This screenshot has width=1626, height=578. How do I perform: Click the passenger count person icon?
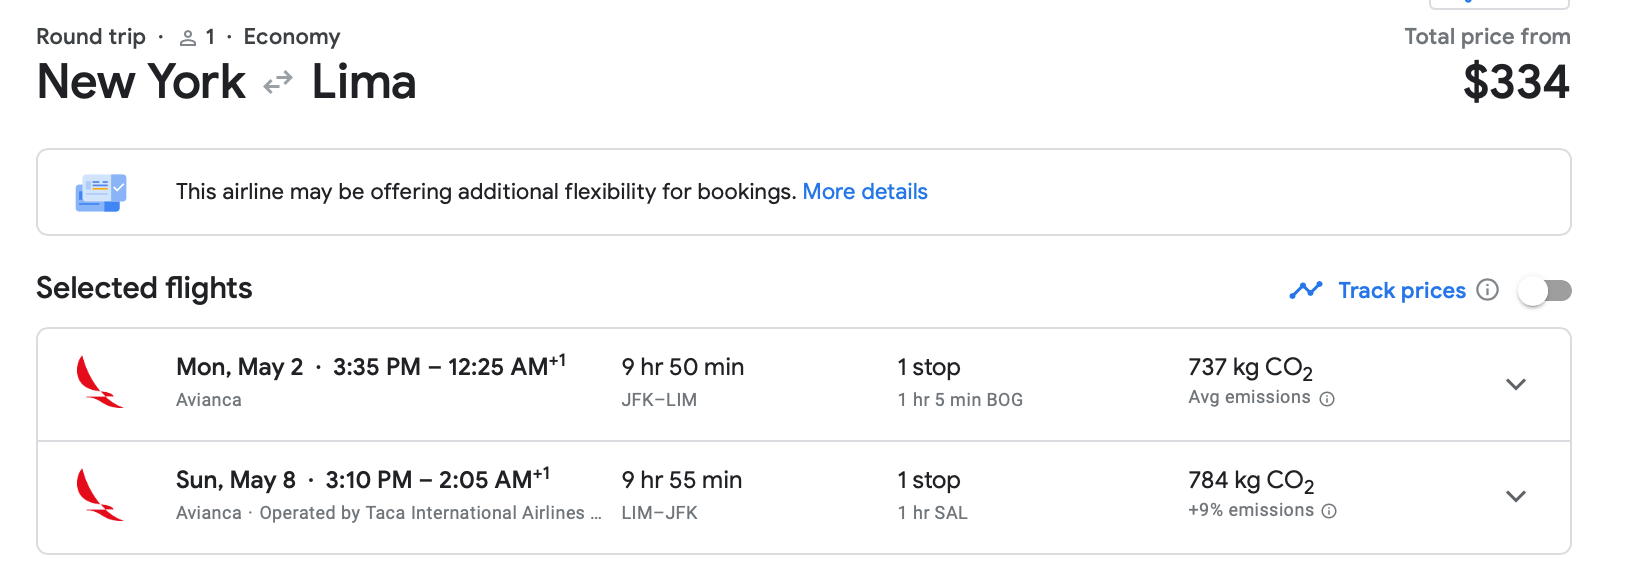pyautogui.click(x=187, y=38)
